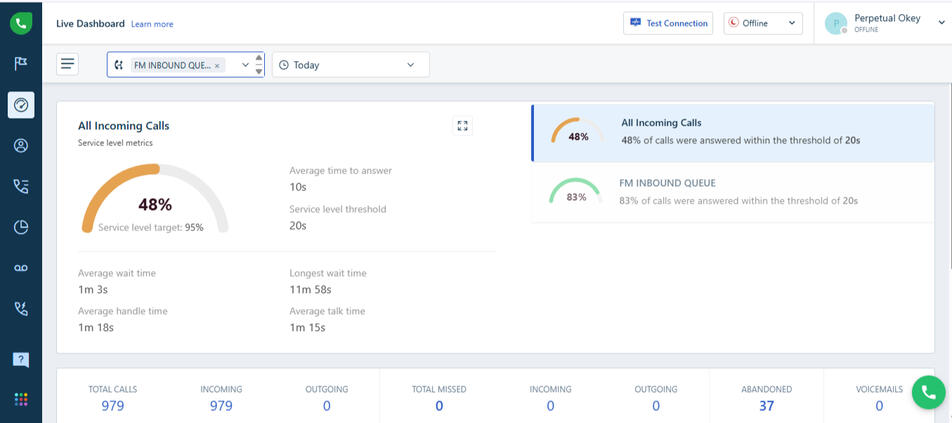Remove the FM INBOUND QUEUE filter tag
Viewport: 952px width, 423px height.
(217, 66)
